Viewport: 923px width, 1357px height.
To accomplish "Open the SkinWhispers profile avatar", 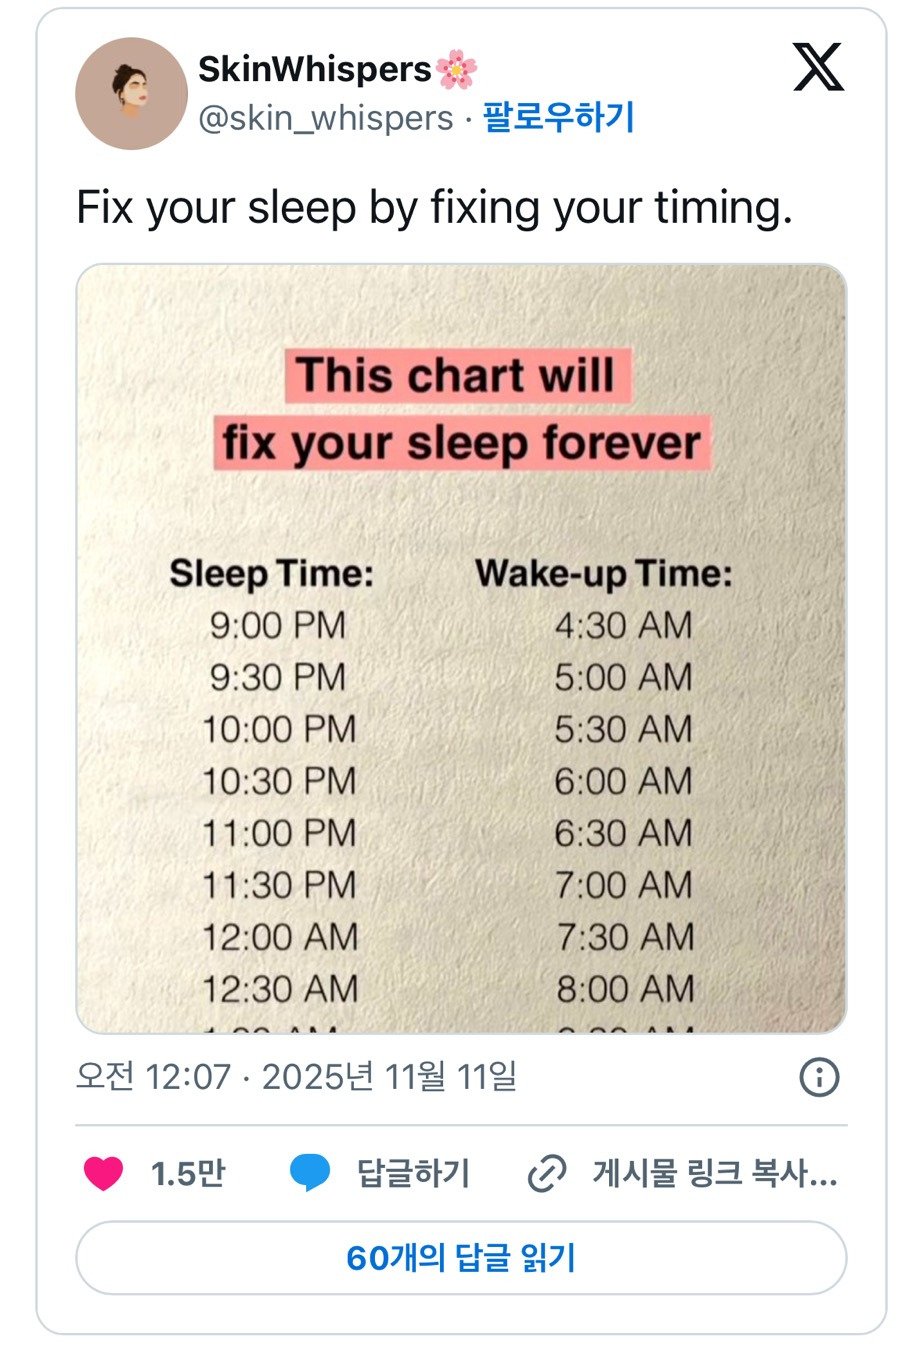I will pos(131,94).
